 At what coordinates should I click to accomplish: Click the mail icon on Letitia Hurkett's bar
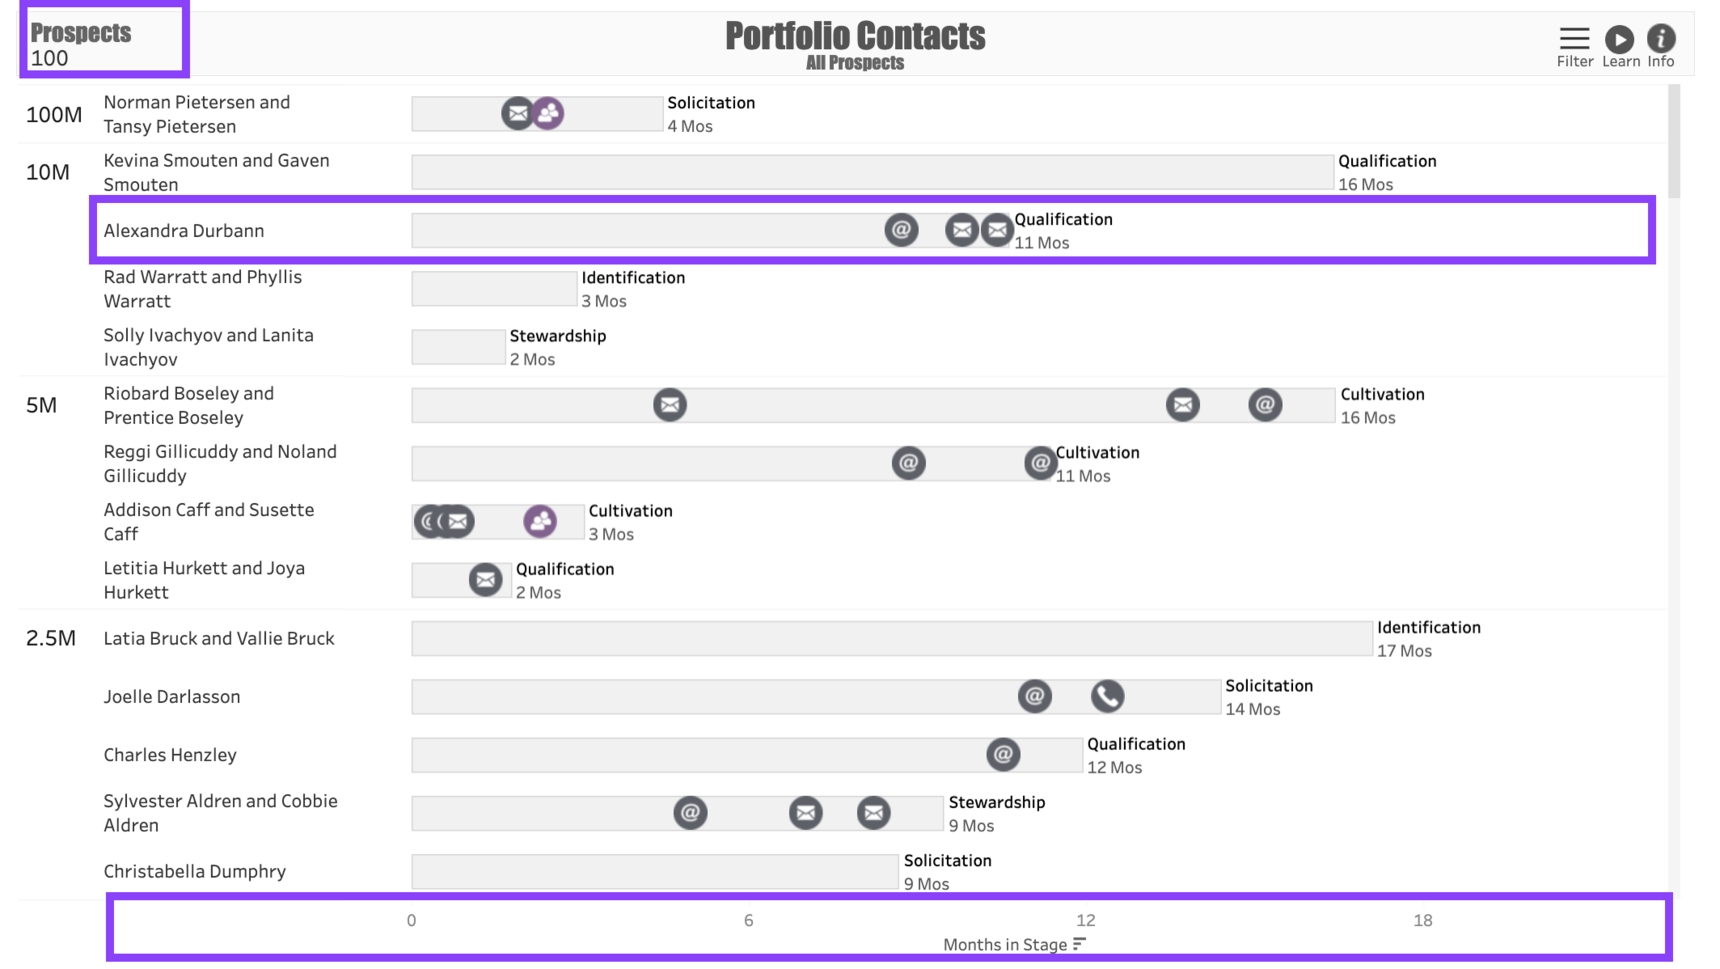click(485, 579)
